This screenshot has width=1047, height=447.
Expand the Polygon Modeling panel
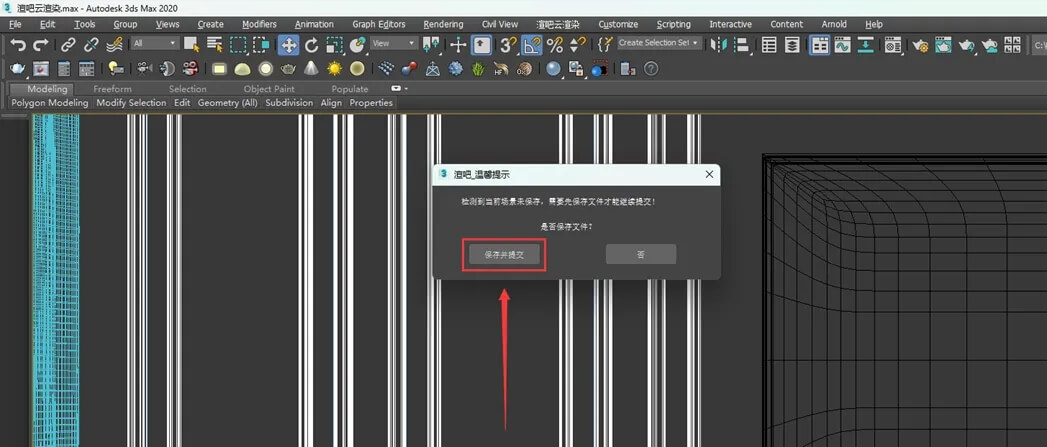tap(50, 103)
